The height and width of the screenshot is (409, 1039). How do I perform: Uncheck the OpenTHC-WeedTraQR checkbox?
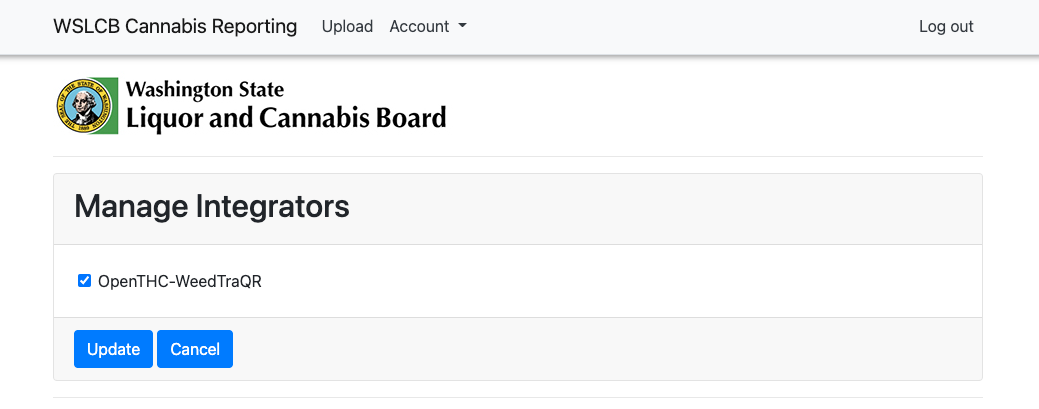(84, 281)
